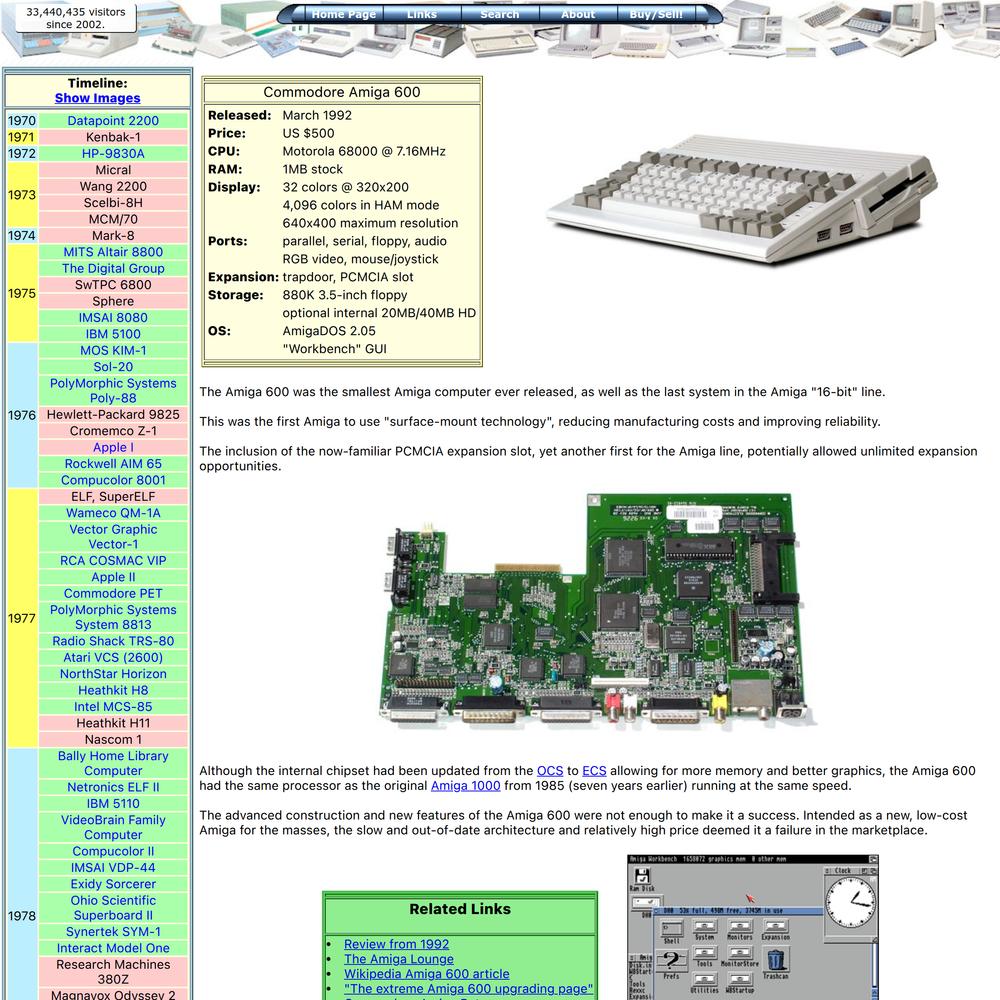Open Atari VCS (2600) entry
This screenshot has height=1000, width=1000.
[x=113, y=658]
